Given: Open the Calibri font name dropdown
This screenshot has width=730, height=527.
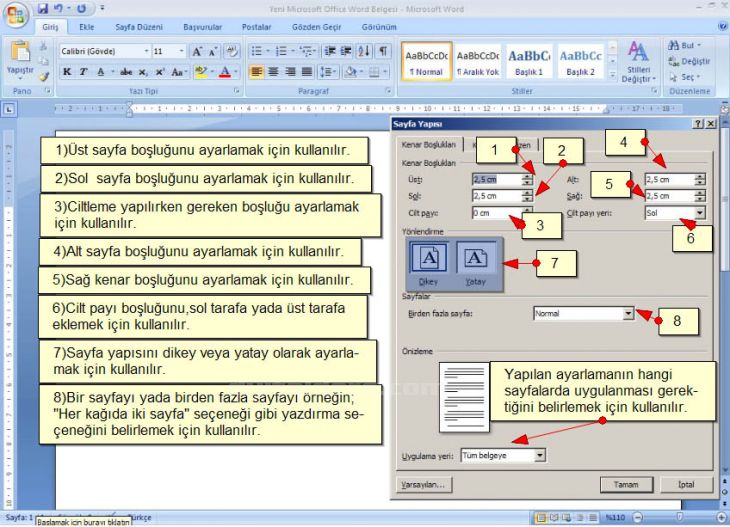Looking at the screenshot, I should [x=146, y=51].
